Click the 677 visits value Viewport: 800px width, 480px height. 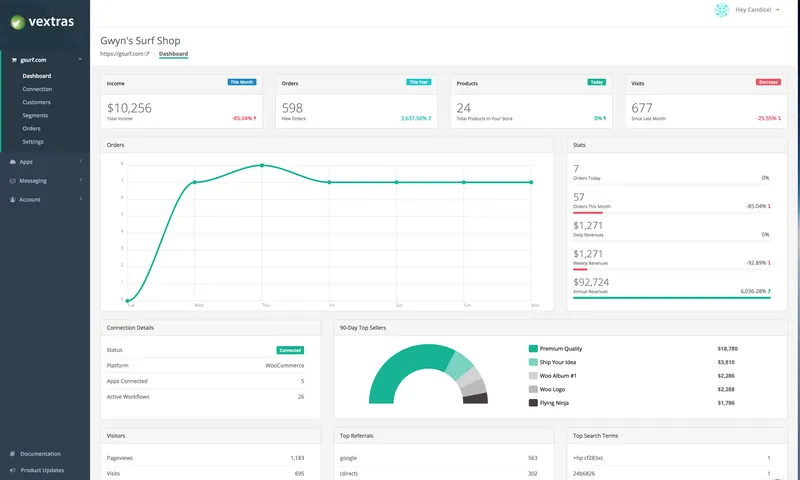(x=642, y=108)
